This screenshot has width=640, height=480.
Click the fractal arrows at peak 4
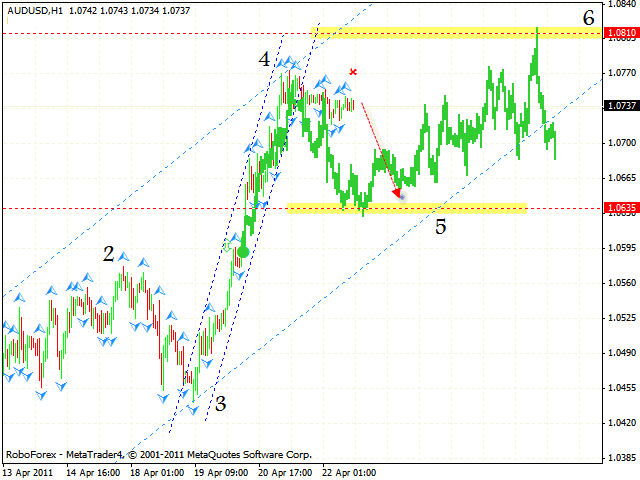288,63
